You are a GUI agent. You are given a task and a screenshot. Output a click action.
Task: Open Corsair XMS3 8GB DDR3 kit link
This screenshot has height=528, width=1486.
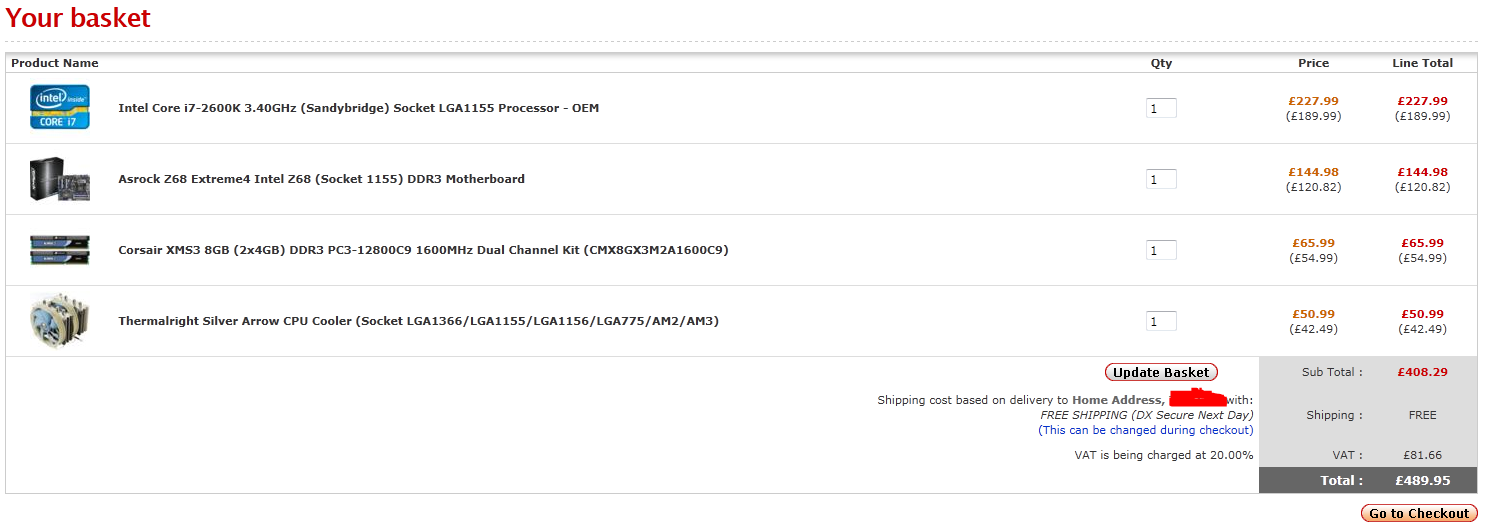pos(423,250)
